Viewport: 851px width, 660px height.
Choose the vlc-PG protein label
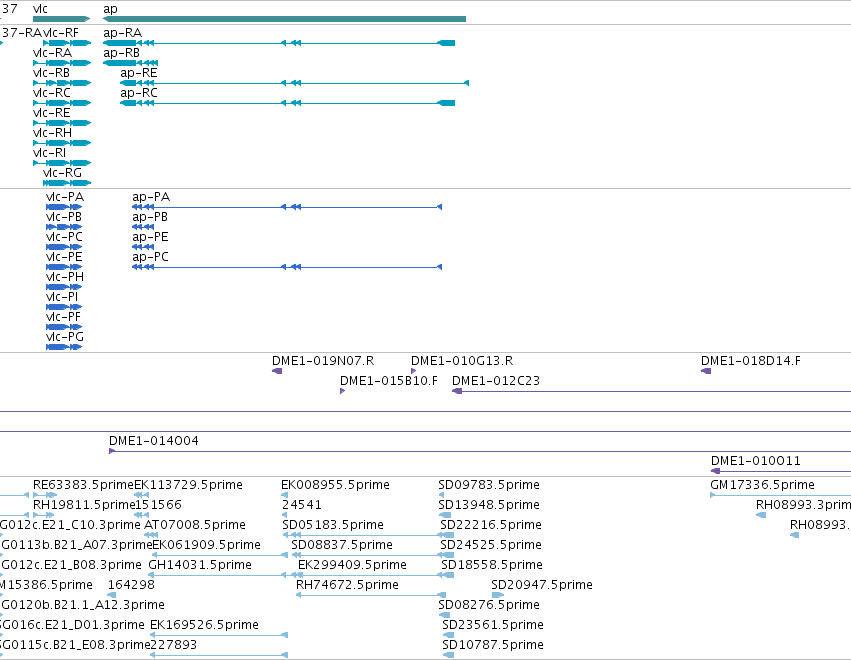click(x=65, y=337)
